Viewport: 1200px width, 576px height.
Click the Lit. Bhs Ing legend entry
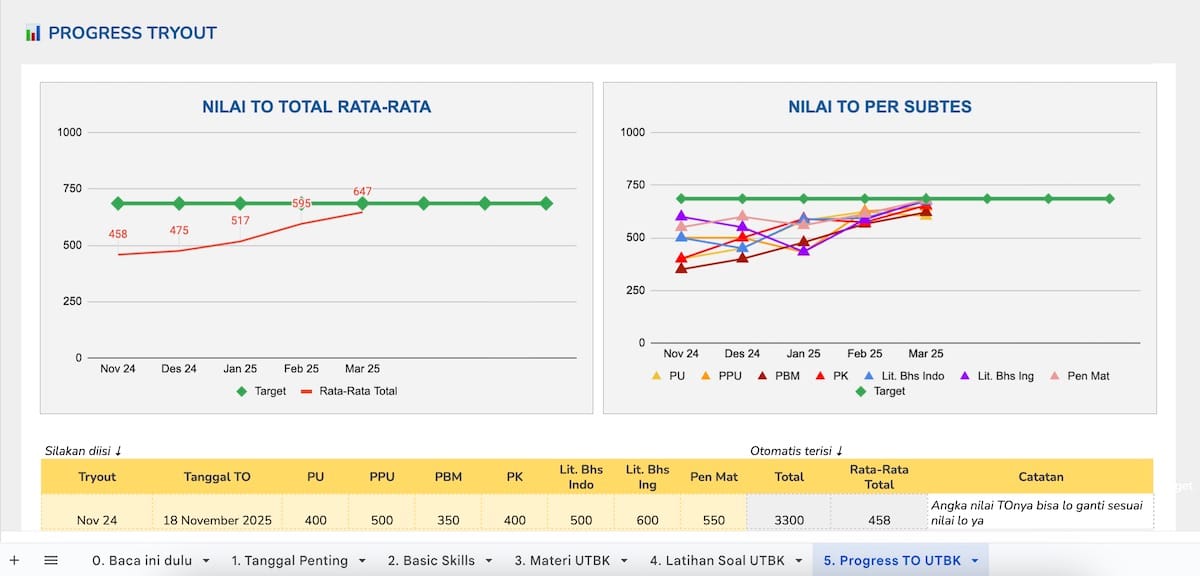996,376
